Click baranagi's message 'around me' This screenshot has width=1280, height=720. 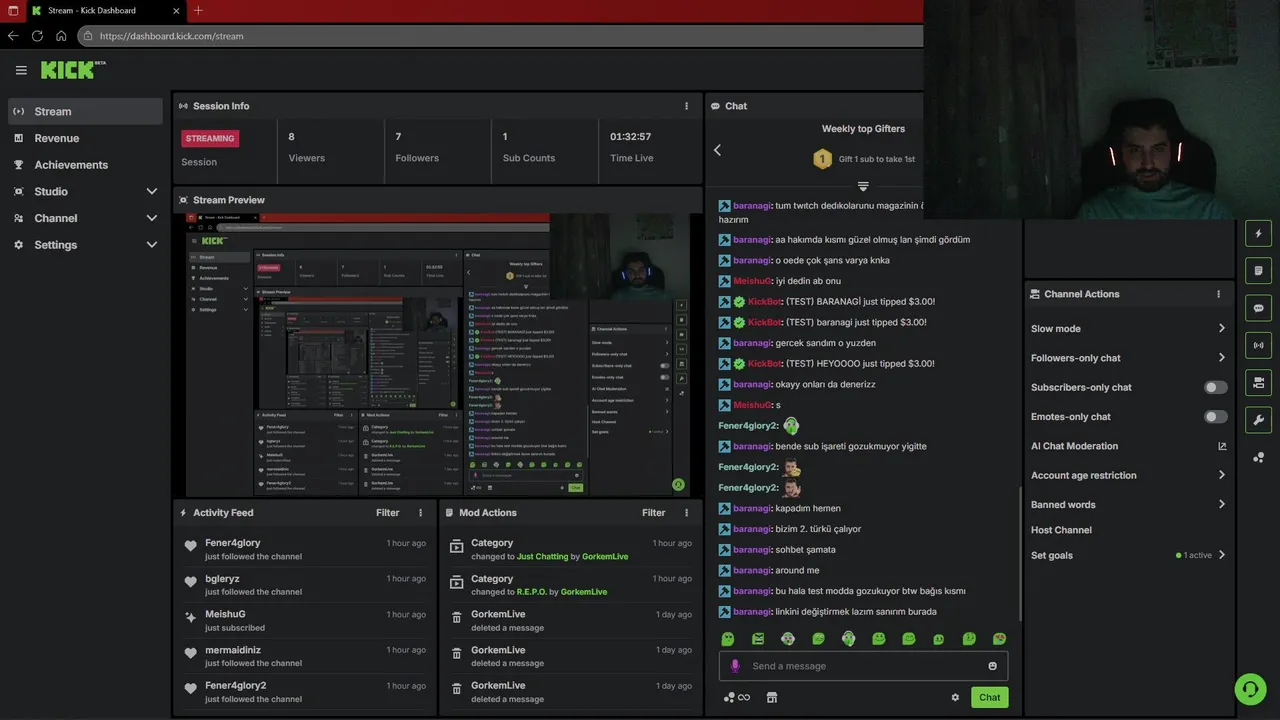(797, 571)
